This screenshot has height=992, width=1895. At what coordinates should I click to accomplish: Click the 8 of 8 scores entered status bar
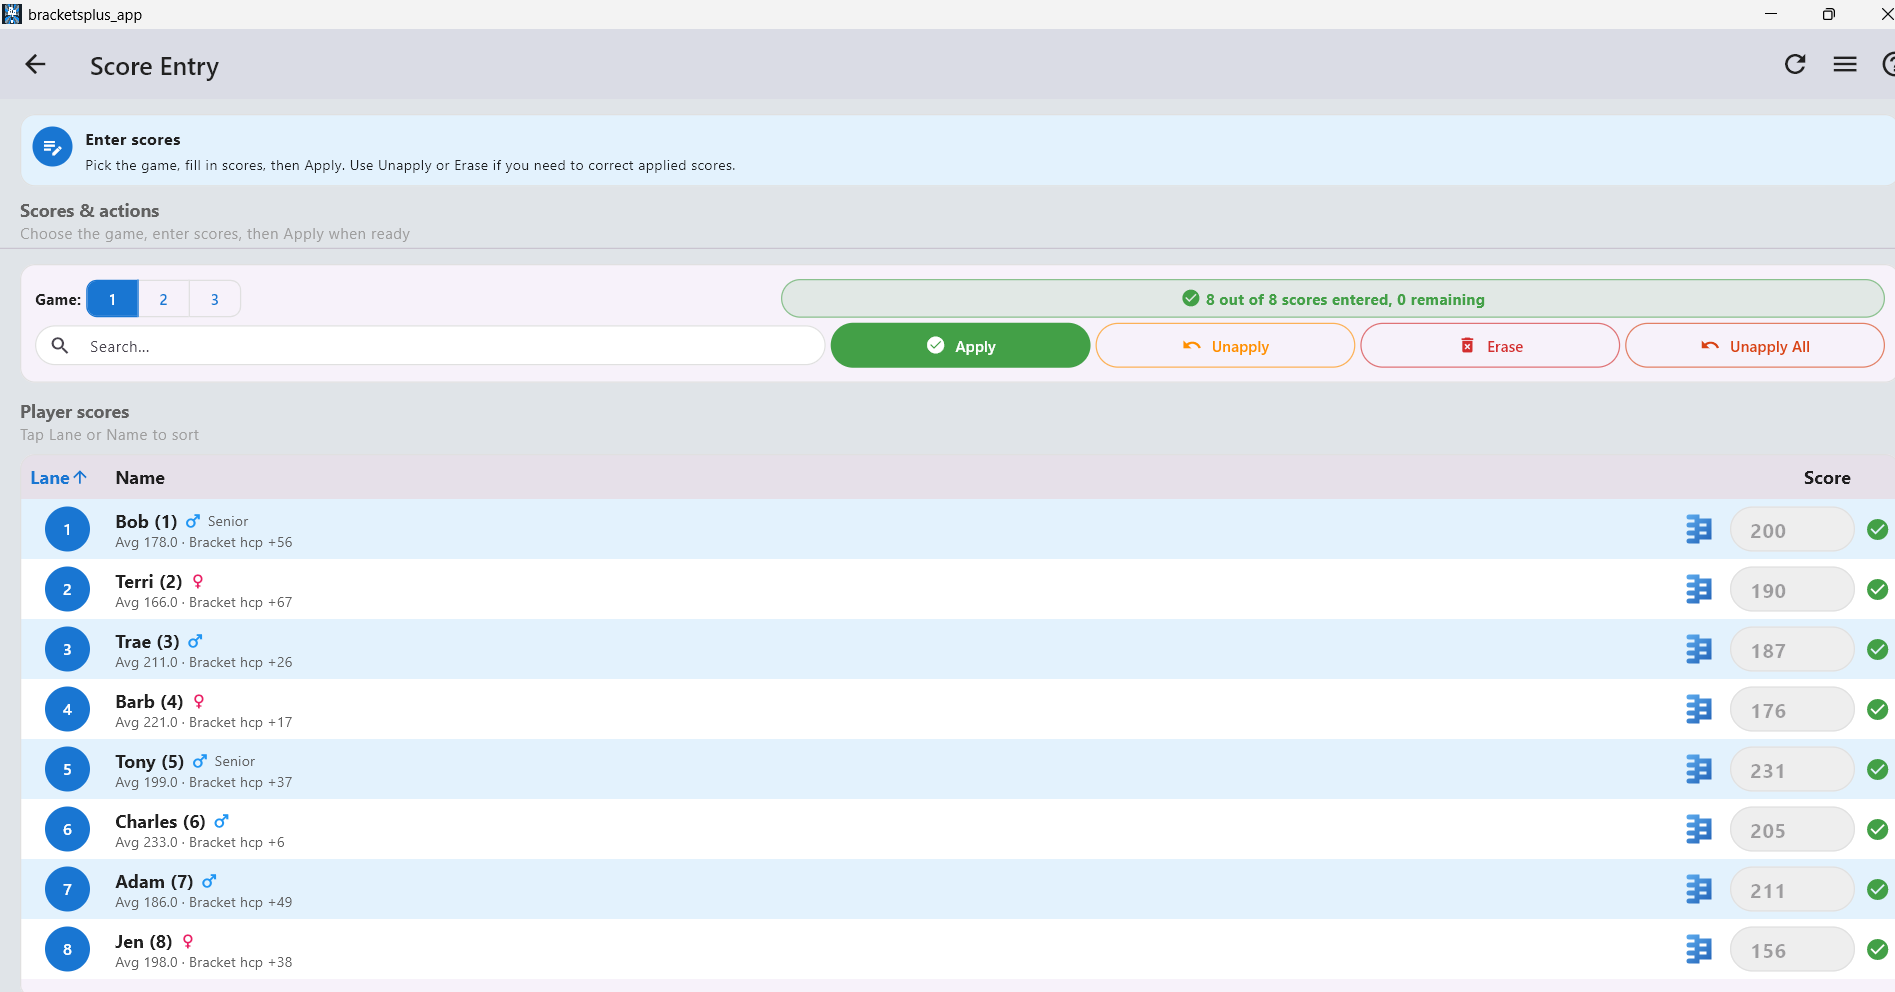(1333, 299)
